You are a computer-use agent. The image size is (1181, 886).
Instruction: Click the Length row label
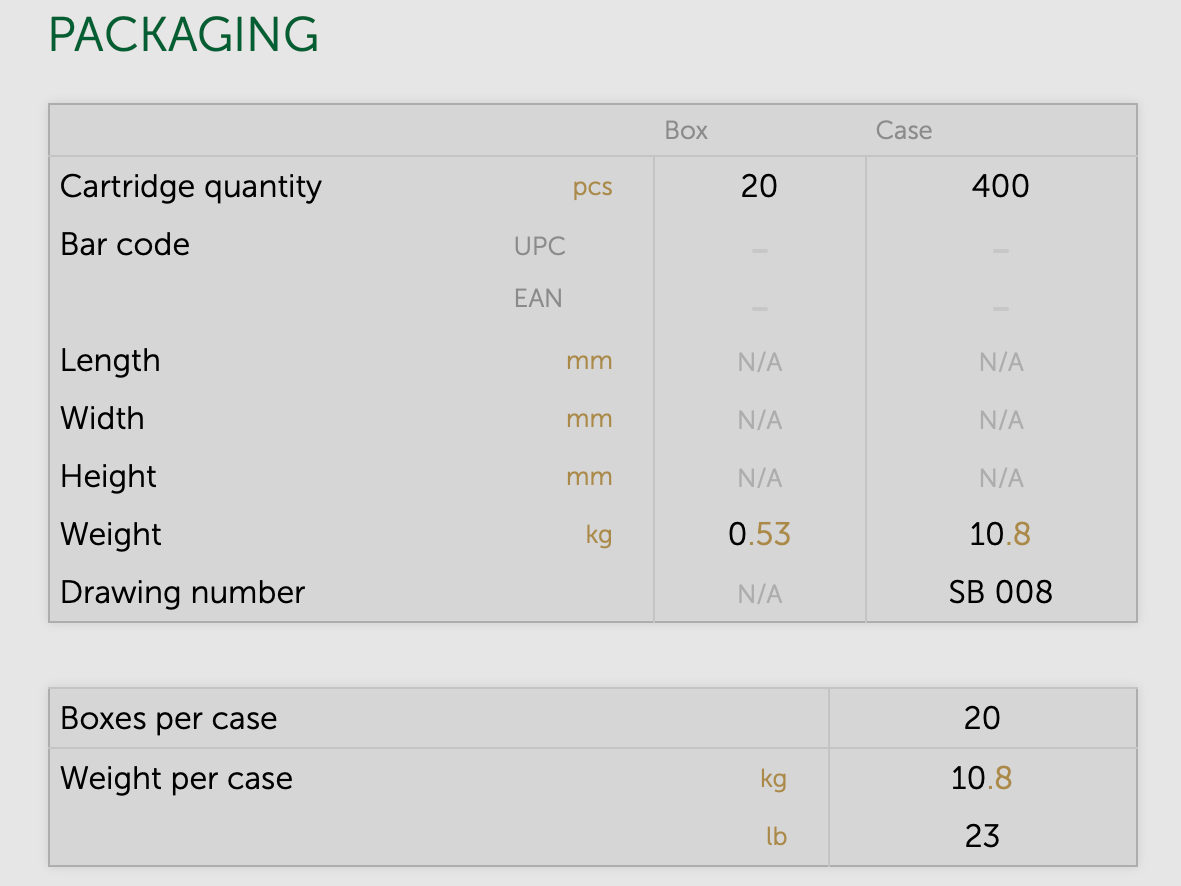pos(110,361)
